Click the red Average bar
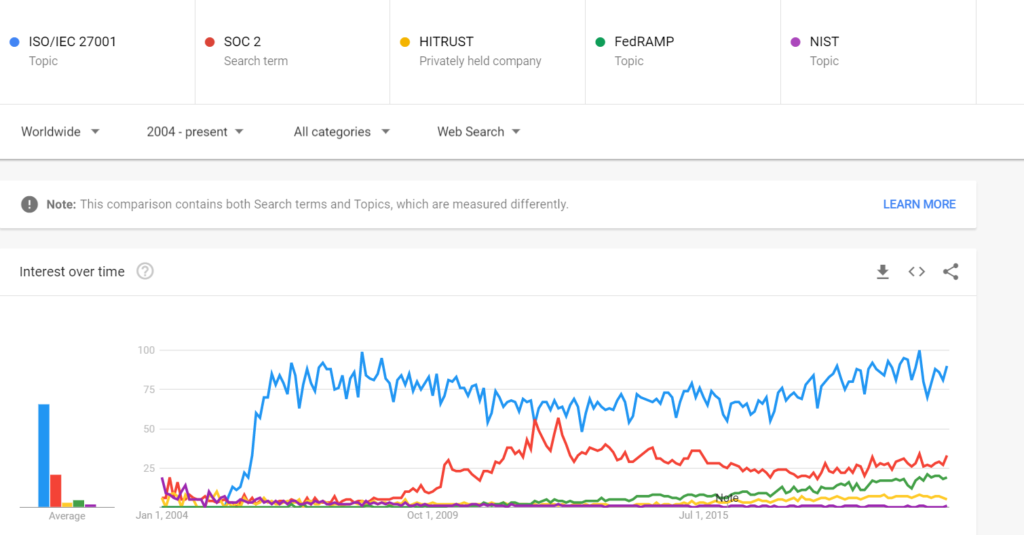The height and width of the screenshot is (535, 1024). pos(56,491)
